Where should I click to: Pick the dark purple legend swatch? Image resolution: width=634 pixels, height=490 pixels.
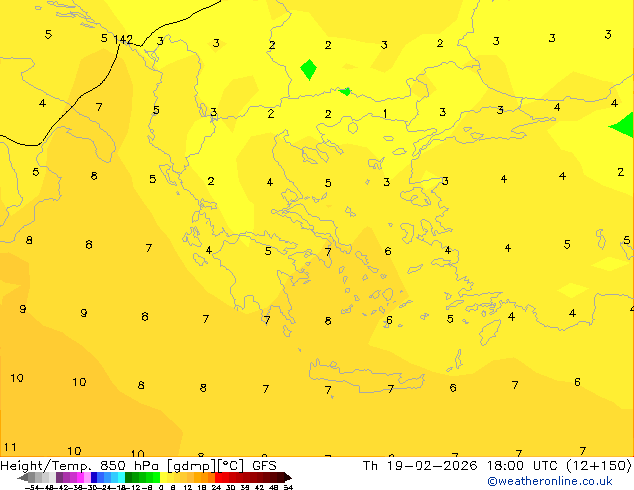[x=59, y=478]
